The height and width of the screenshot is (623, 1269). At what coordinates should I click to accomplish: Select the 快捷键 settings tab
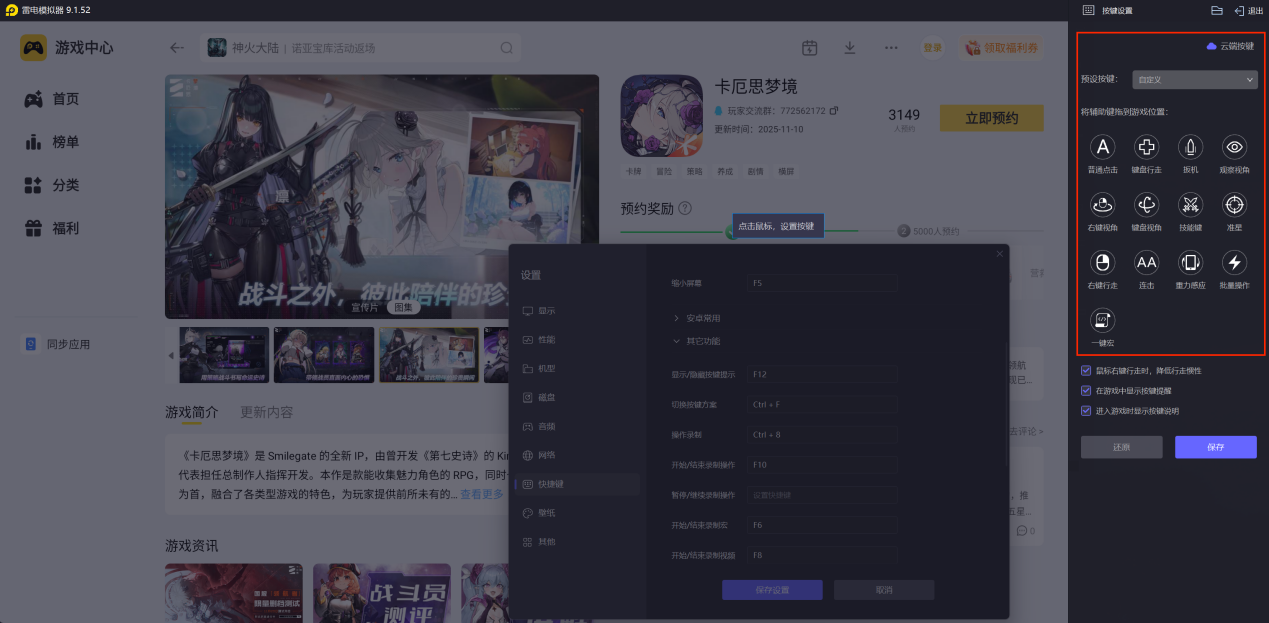tap(577, 484)
